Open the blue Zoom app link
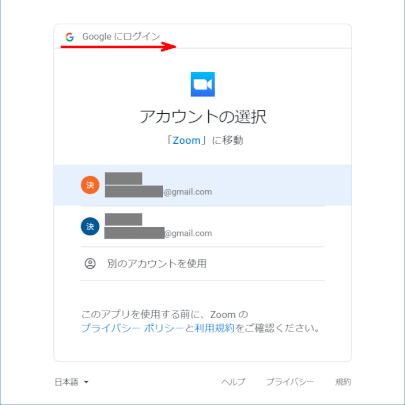Screen dimensions: 405x405 (x=187, y=140)
